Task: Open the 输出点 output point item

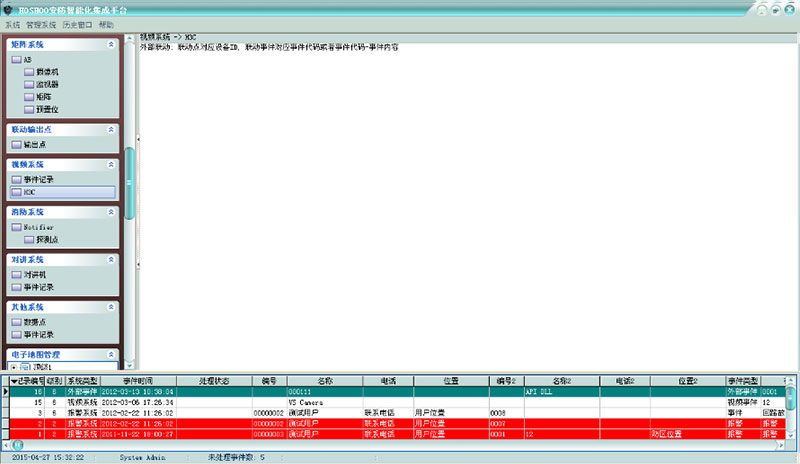Action: pyautogui.click(x=34, y=145)
